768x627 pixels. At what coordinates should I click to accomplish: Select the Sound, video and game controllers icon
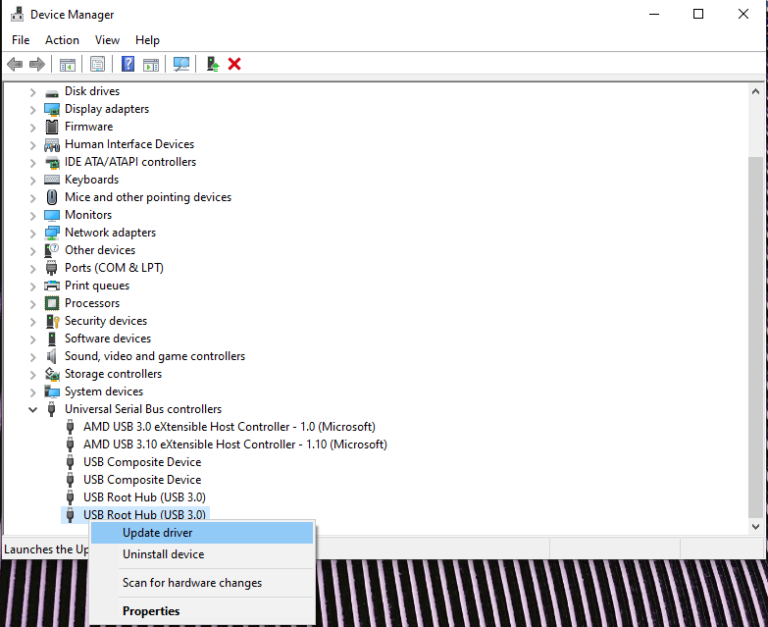(x=52, y=356)
